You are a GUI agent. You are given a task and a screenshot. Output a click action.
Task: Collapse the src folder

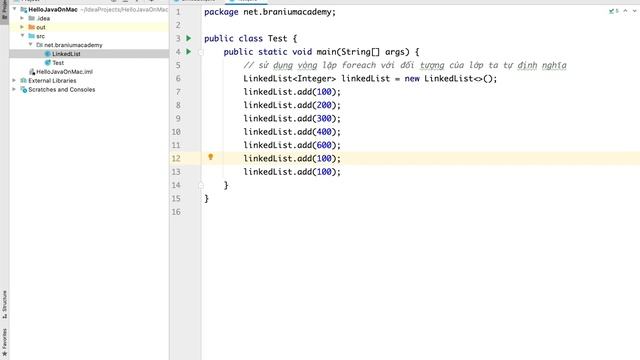[x=22, y=36]
